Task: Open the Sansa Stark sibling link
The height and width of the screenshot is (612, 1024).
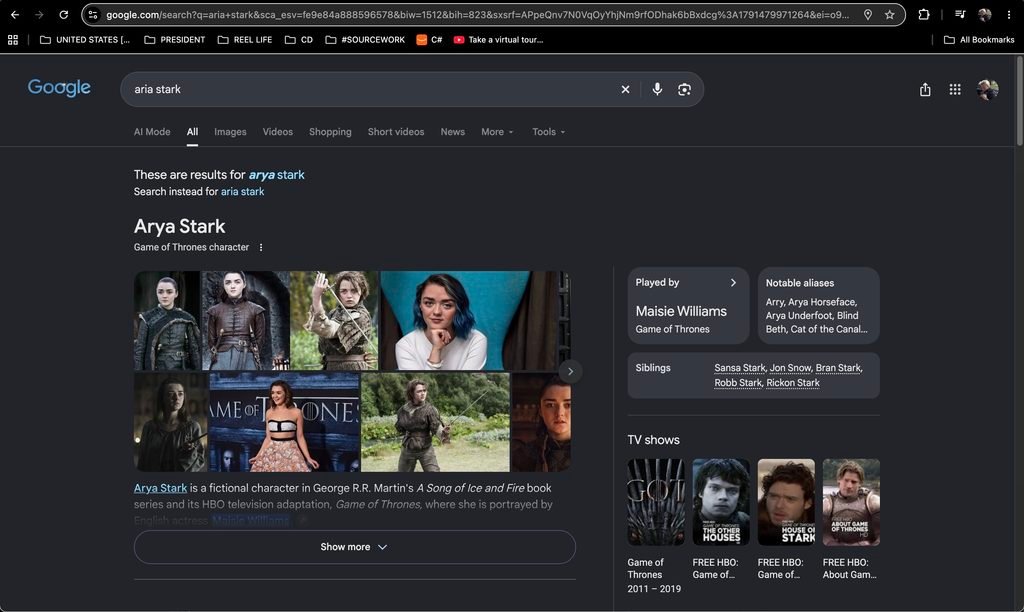Action: (740, 368)
